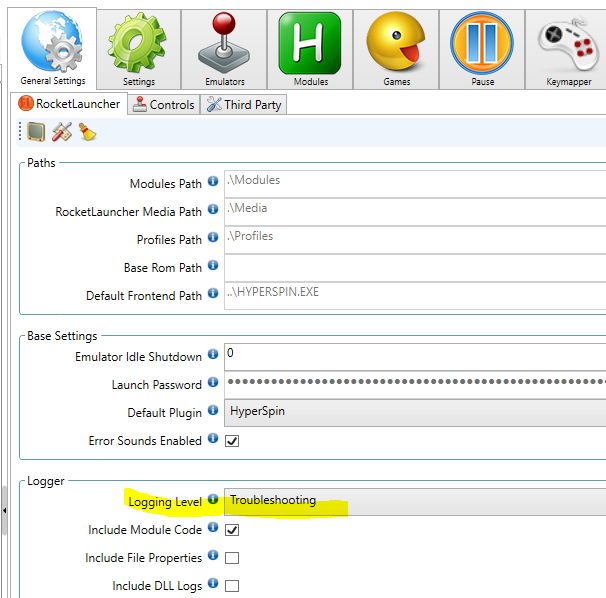Viewport: 606px width, 598px height.
Task: Click the broom cleanup toolbar icon
Action: [x=87, y=132]
